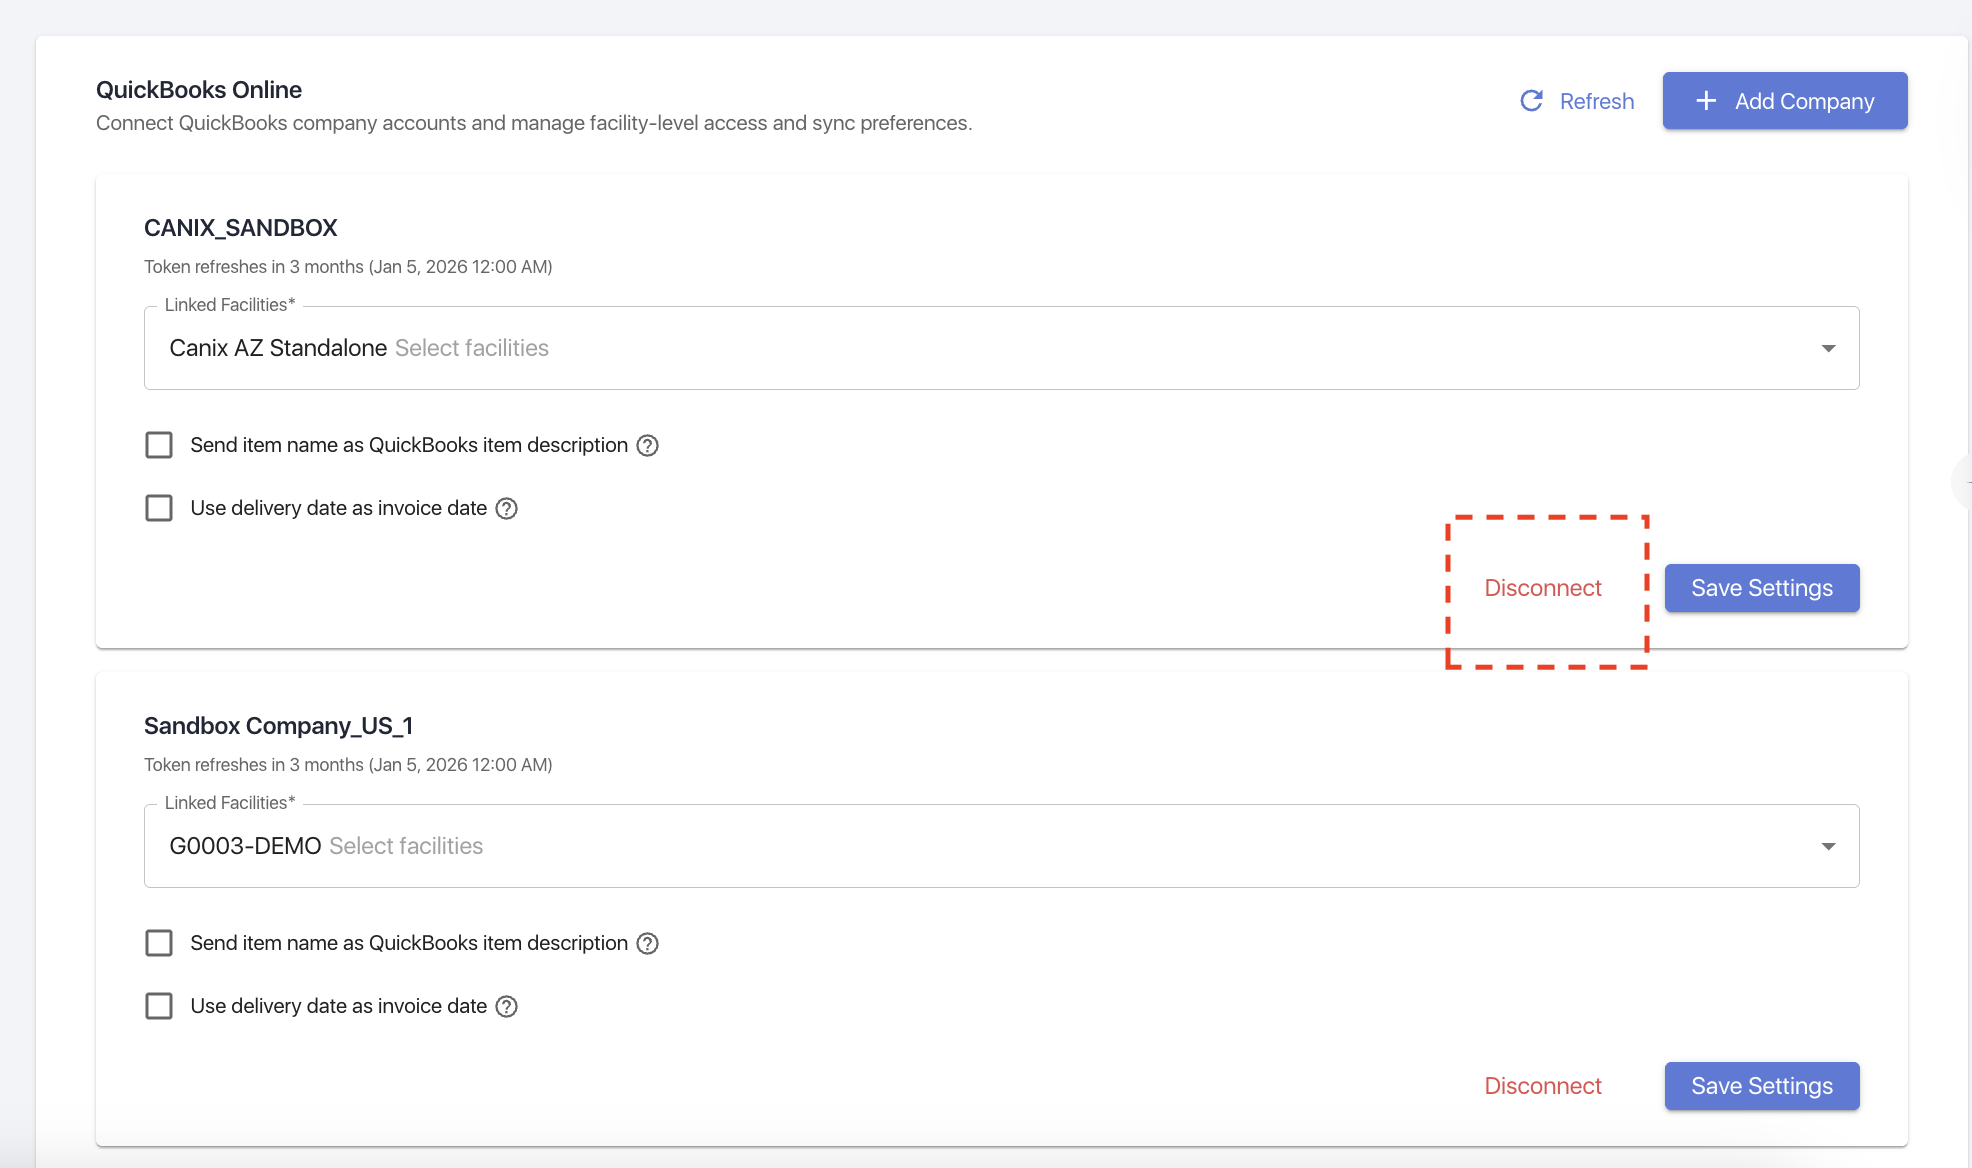Disconnect Sandbox Company_US_1
Image resolution: width=1972 pixels, height=1168 pixels.
click(x=1542, y=1086)
